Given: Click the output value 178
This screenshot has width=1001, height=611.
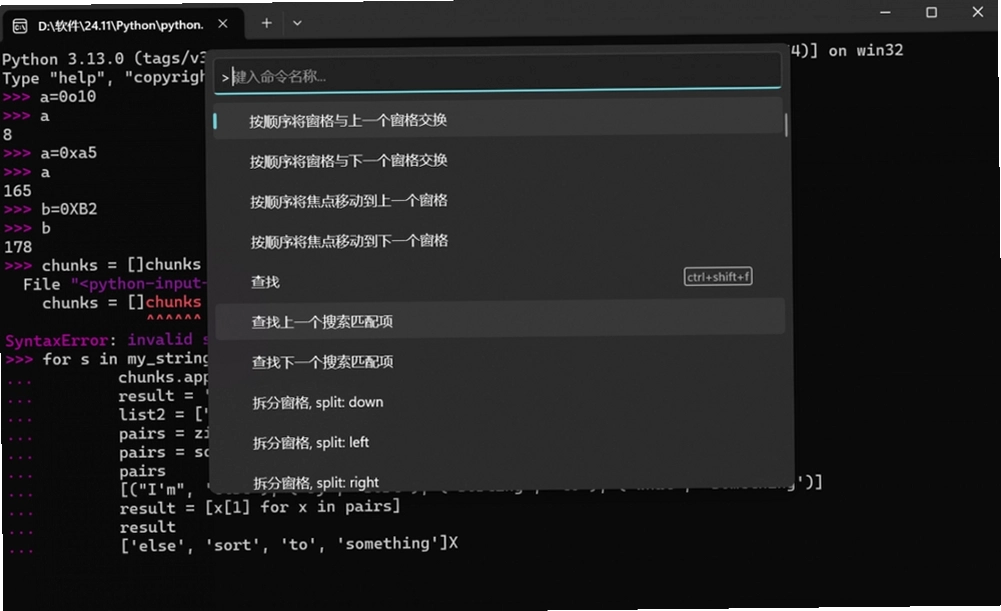Looking at the screenshot, I should (x=18, y=247).
